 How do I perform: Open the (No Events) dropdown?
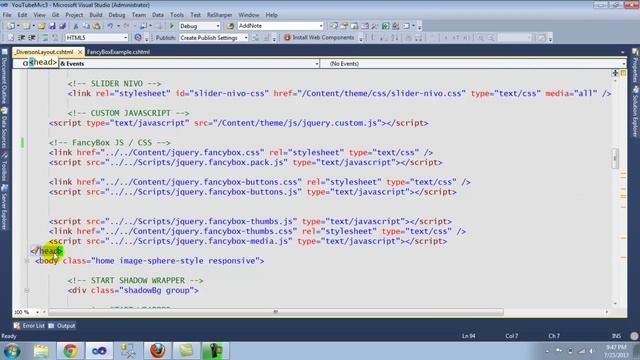click(473, 64)
